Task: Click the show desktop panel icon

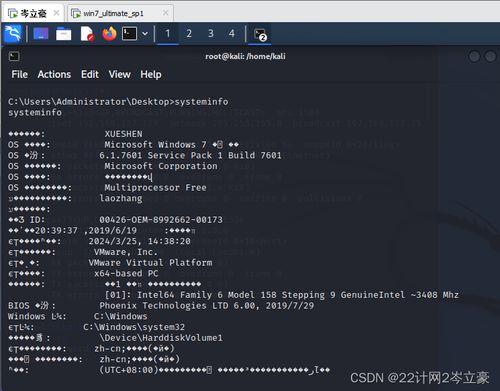Action: pyautogui.click(x=41, y=34)
